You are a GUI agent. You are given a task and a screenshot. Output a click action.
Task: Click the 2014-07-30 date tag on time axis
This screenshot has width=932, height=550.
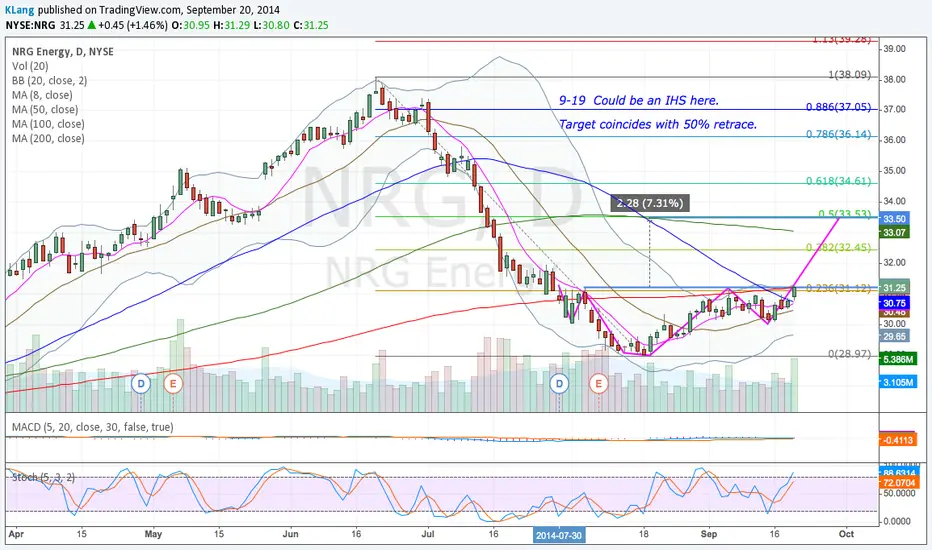tap(559, 535)
